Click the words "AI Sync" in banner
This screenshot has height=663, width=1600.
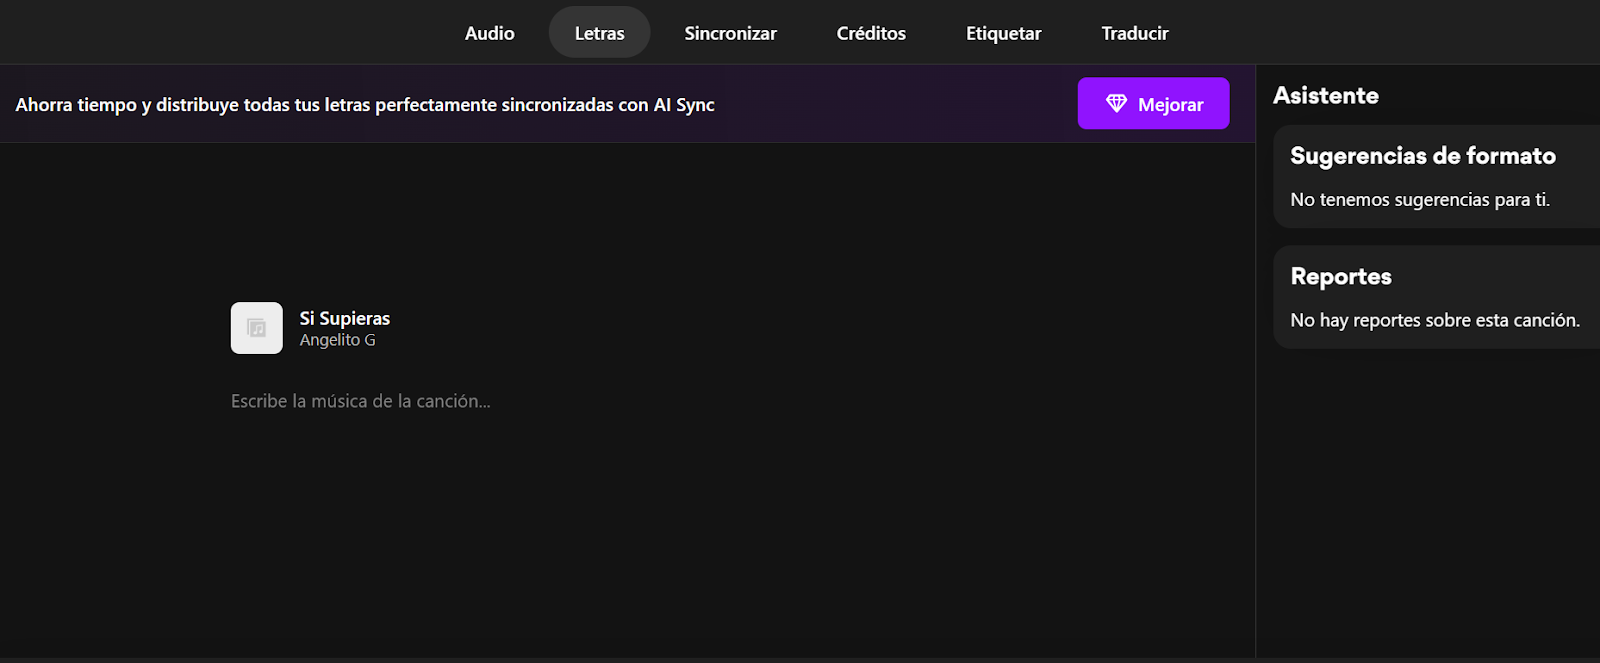684,105
